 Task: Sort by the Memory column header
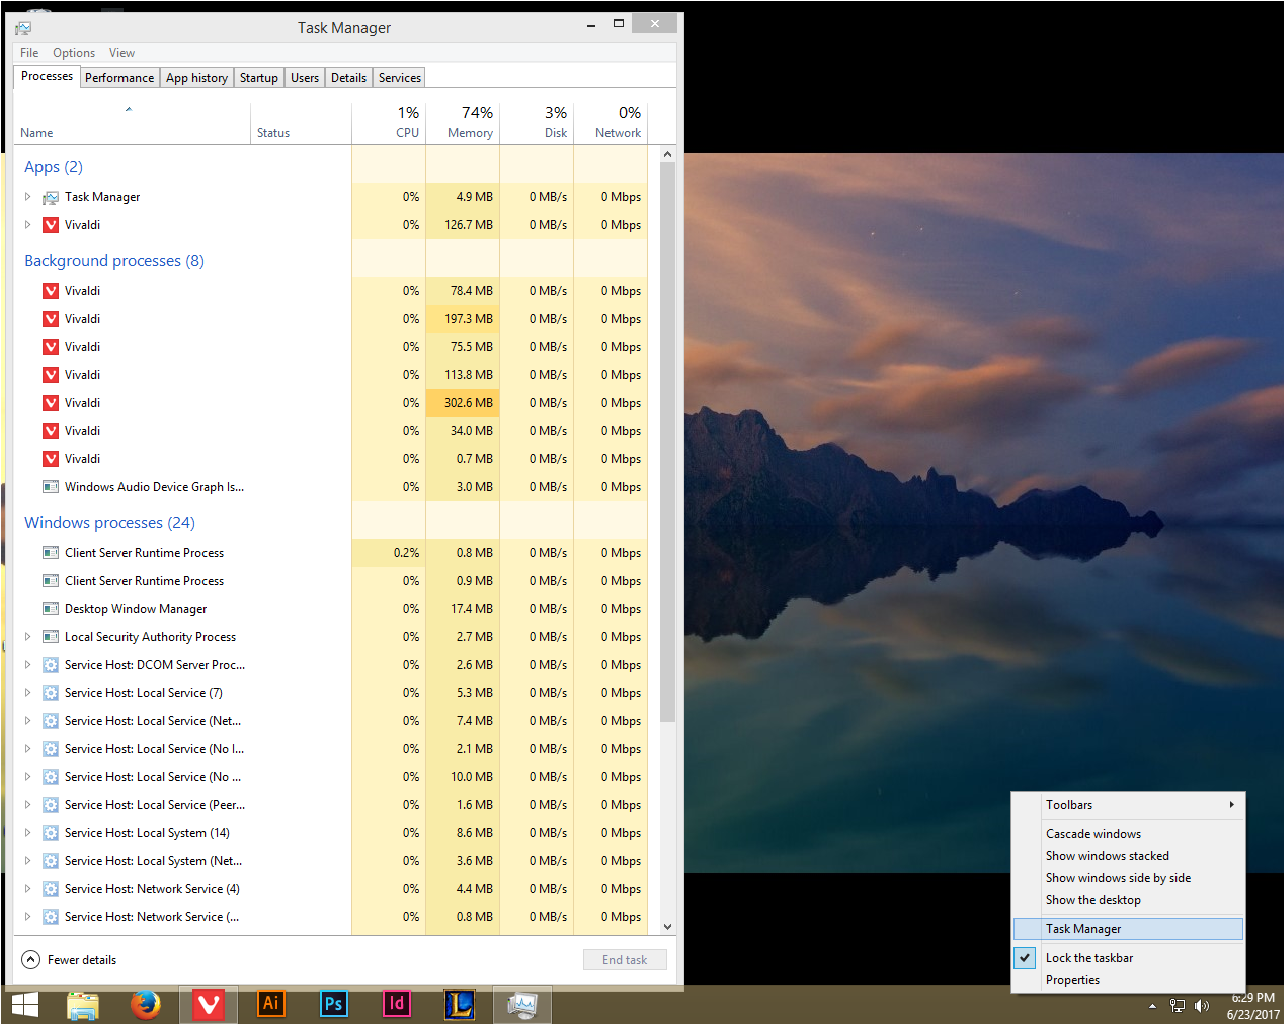[x=462, y=124]
